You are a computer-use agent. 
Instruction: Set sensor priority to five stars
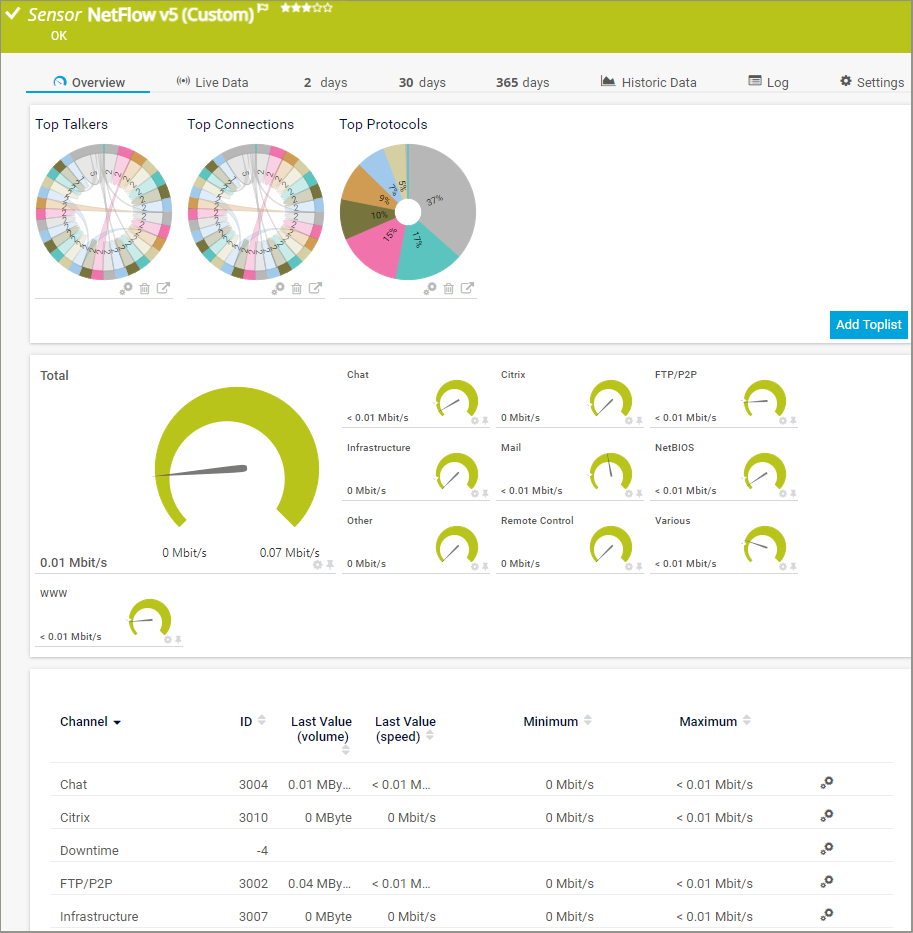click(328, 8)
